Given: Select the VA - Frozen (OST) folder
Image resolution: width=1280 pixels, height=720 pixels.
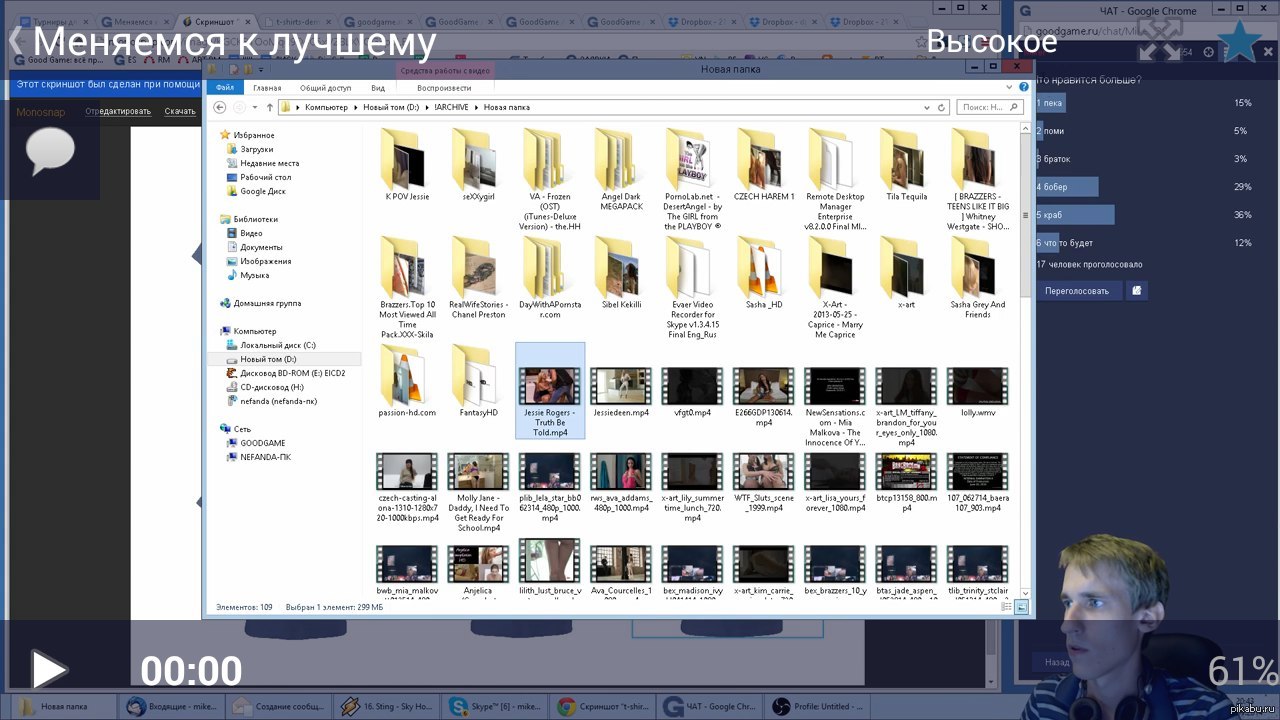Looking at the screenshot, I should tap(549, 180).
